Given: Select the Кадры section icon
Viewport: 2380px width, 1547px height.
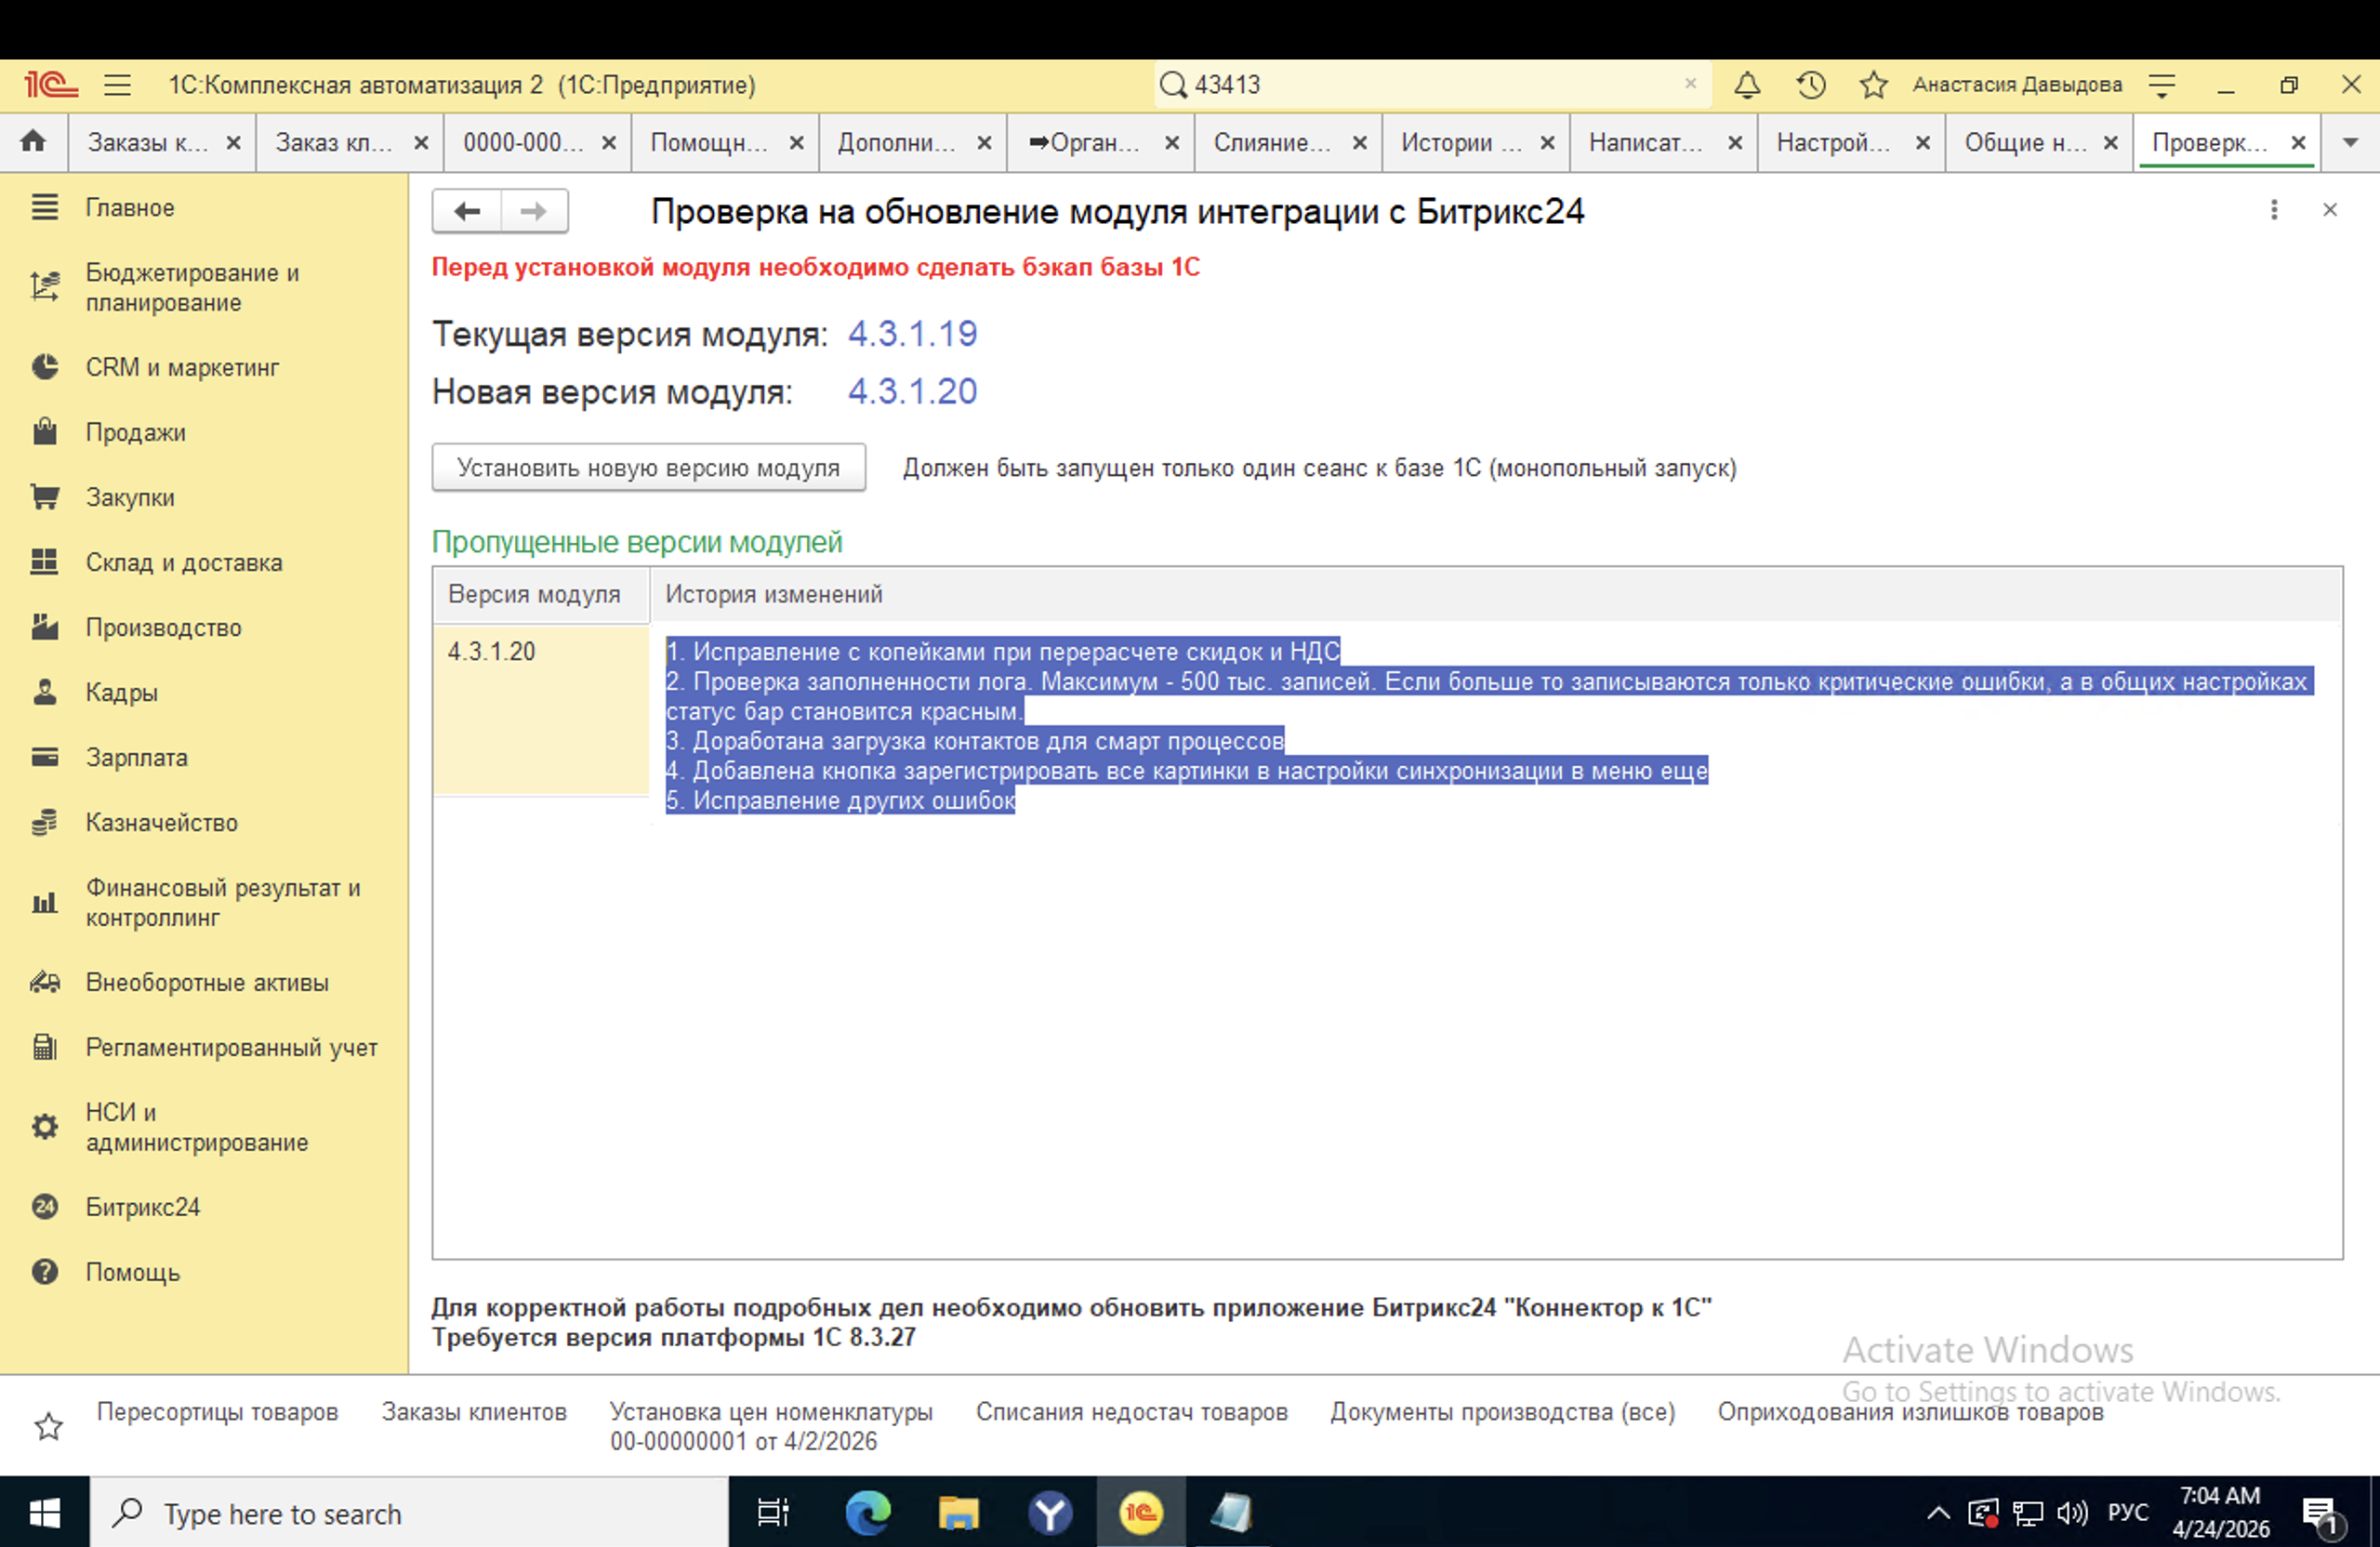Looking at the screenshot, I should (x=45, y=692).
